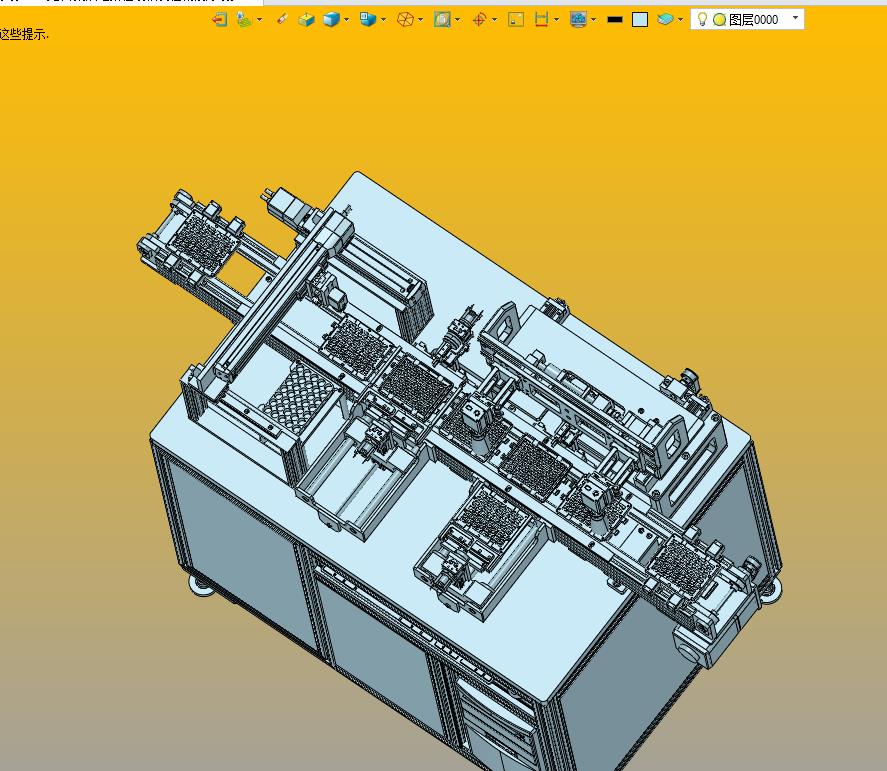Viewport: 887px width, 771px height.
Task: Click the monitor display settings icon
Action: click(x=578, y=19)
